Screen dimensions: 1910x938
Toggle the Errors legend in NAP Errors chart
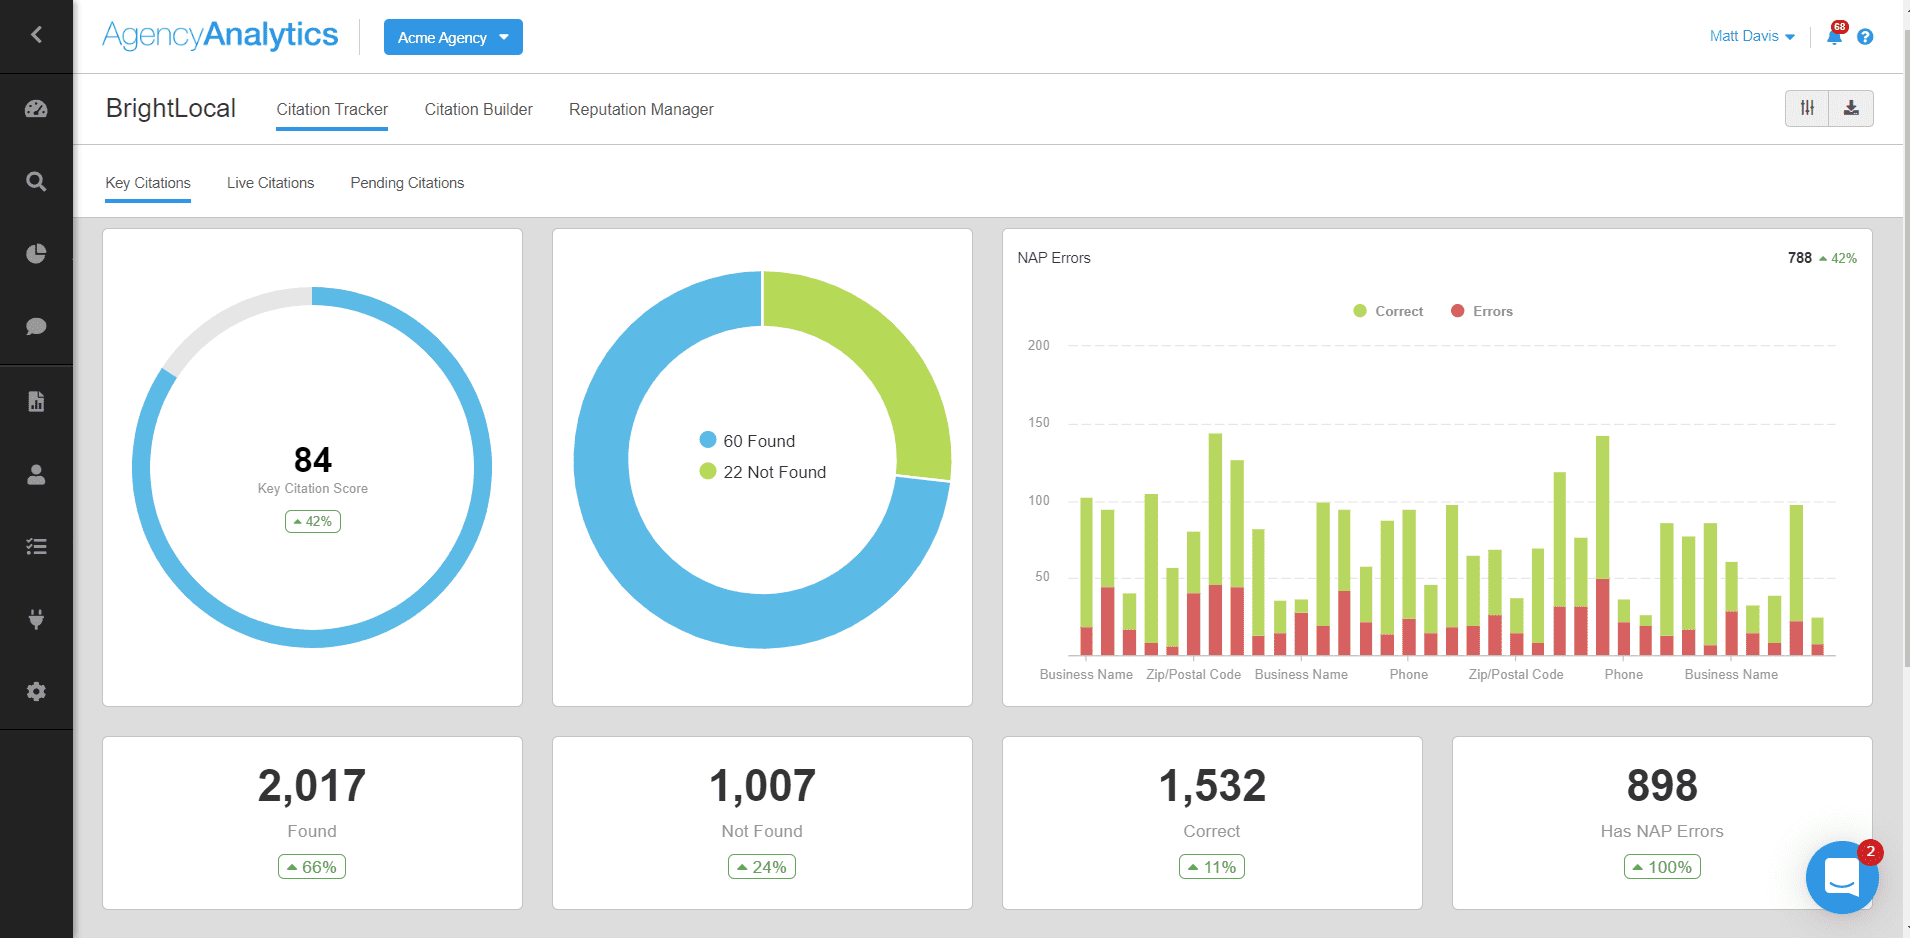click(1482, 311)
